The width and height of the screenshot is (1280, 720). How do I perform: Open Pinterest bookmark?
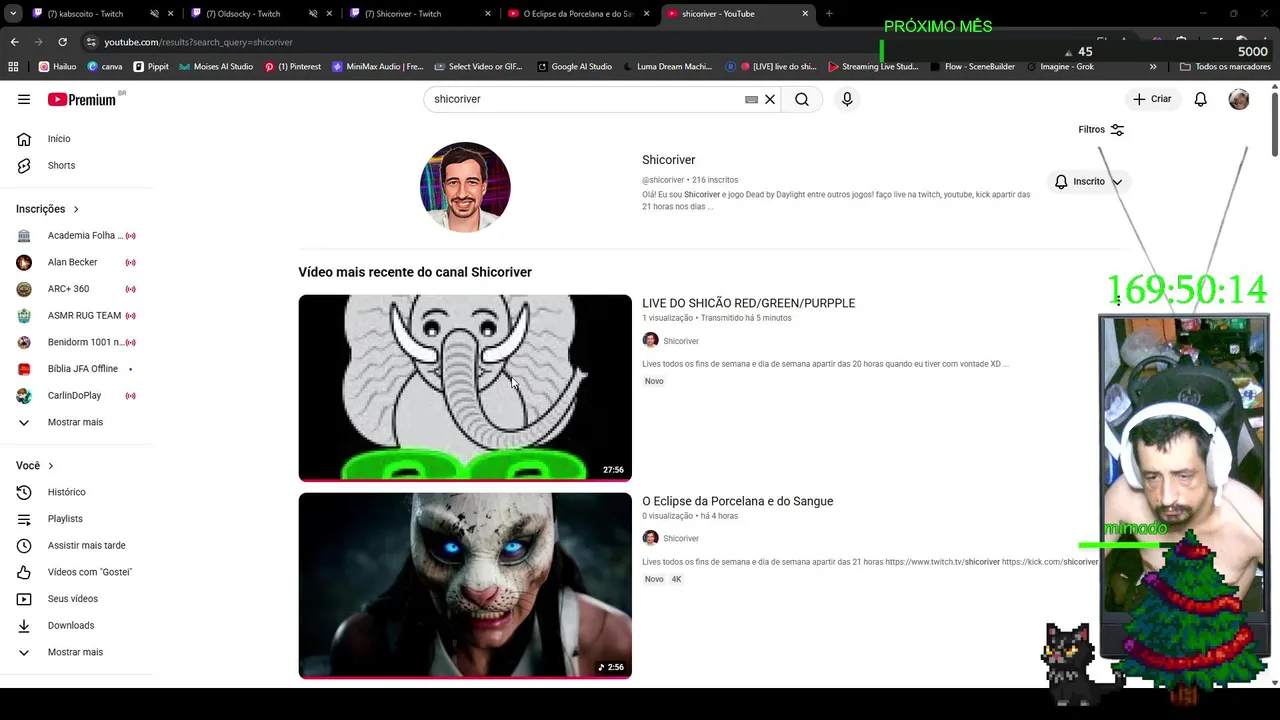292,67
